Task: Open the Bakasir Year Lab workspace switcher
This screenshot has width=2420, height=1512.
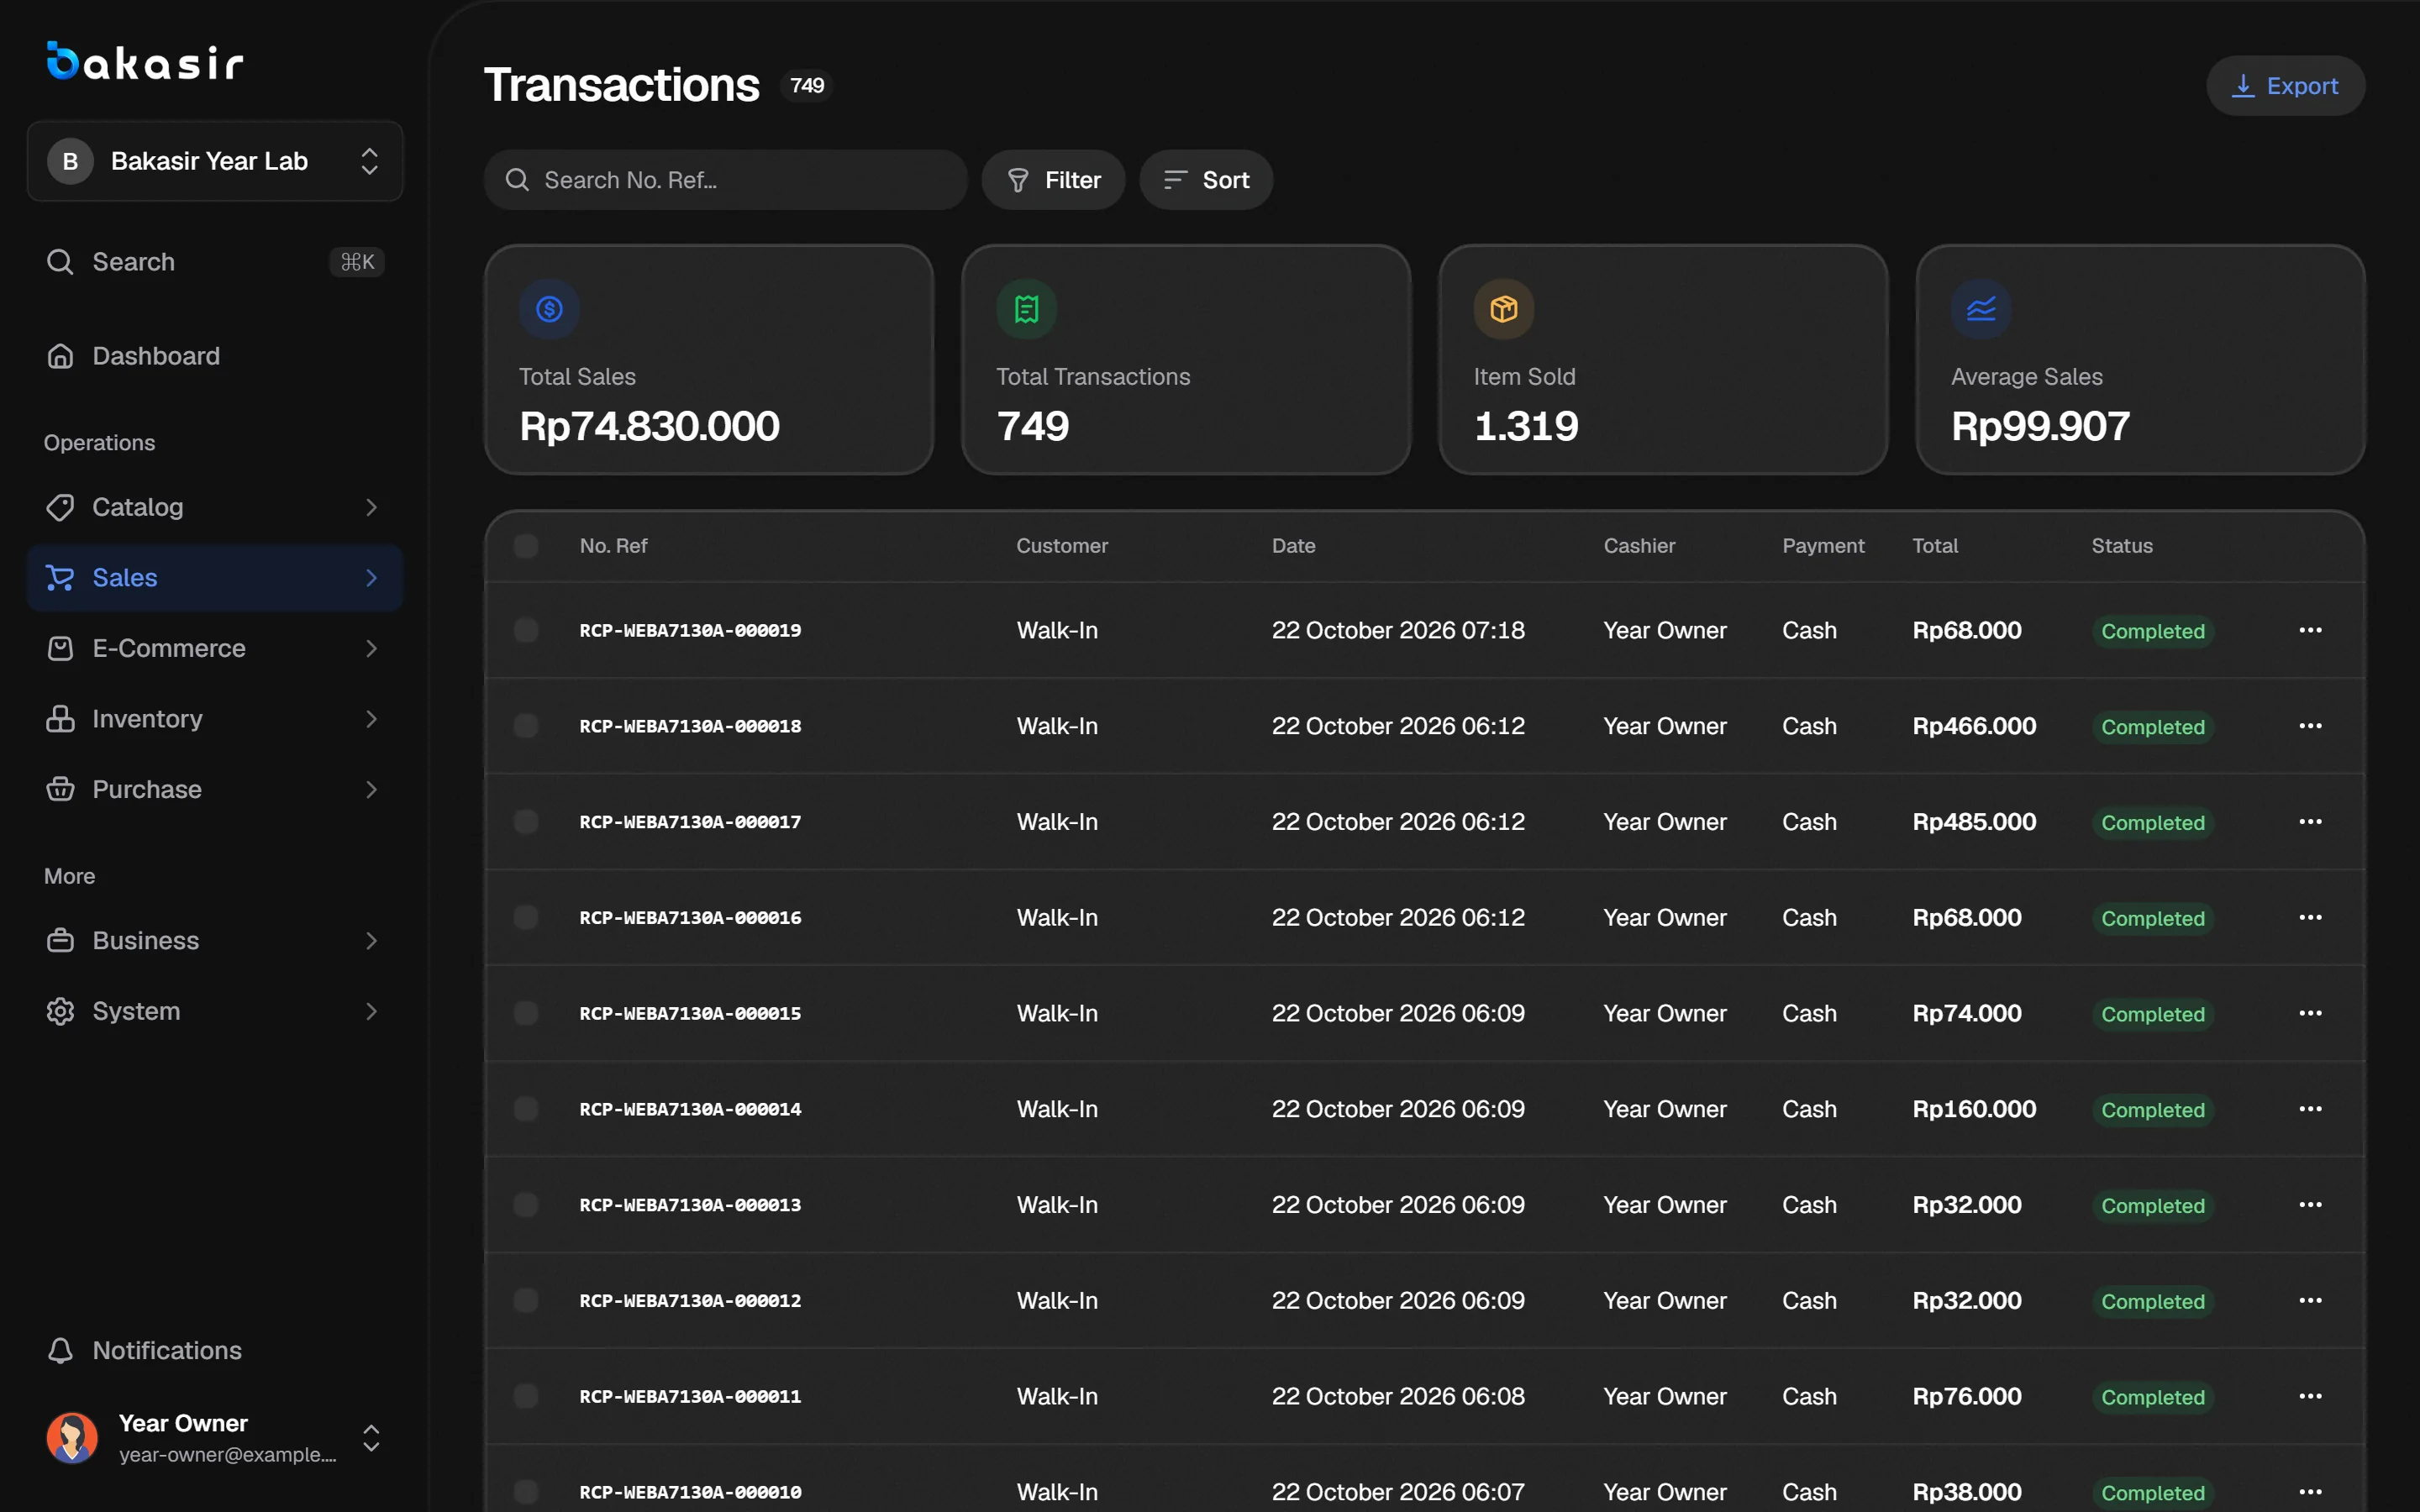Action: [x=215, y=161]
